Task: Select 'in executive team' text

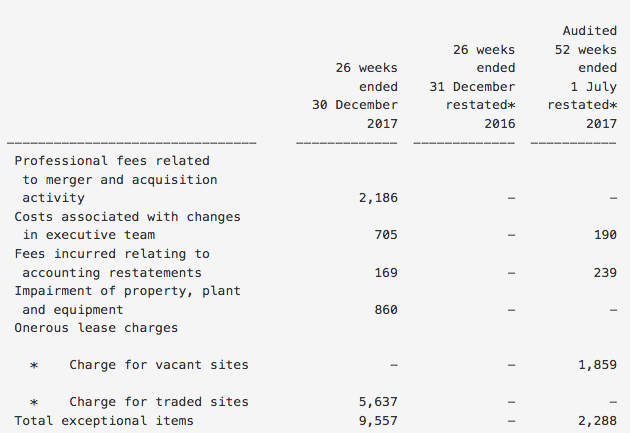Action: 88,235
